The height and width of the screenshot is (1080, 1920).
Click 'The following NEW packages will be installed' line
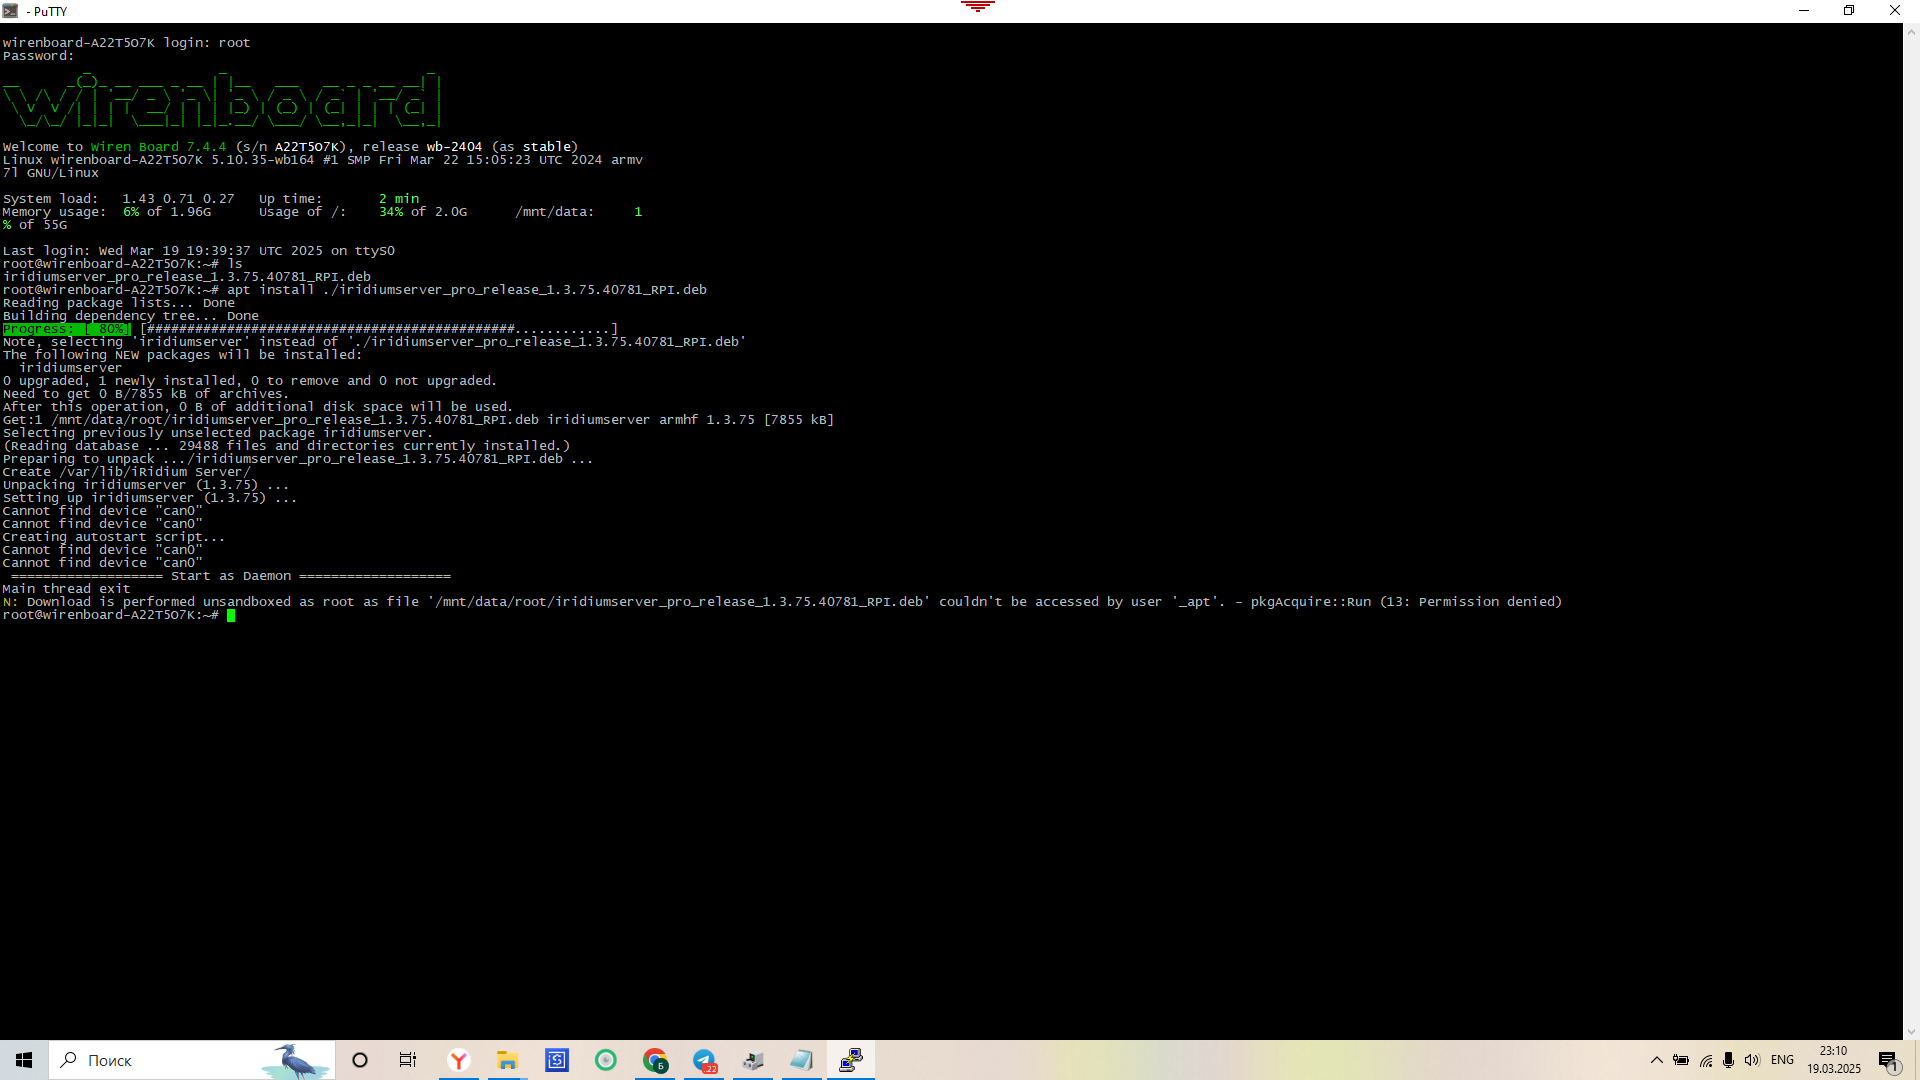(x=182, y=355)
